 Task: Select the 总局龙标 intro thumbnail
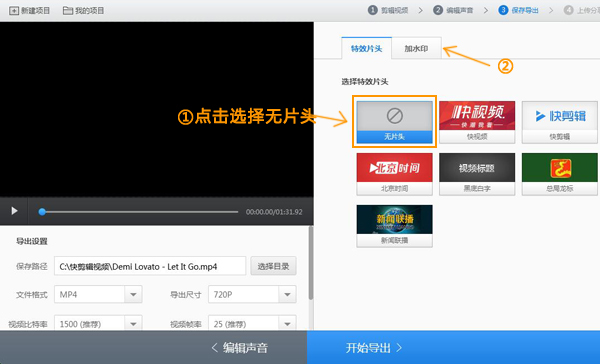(560, 174)
